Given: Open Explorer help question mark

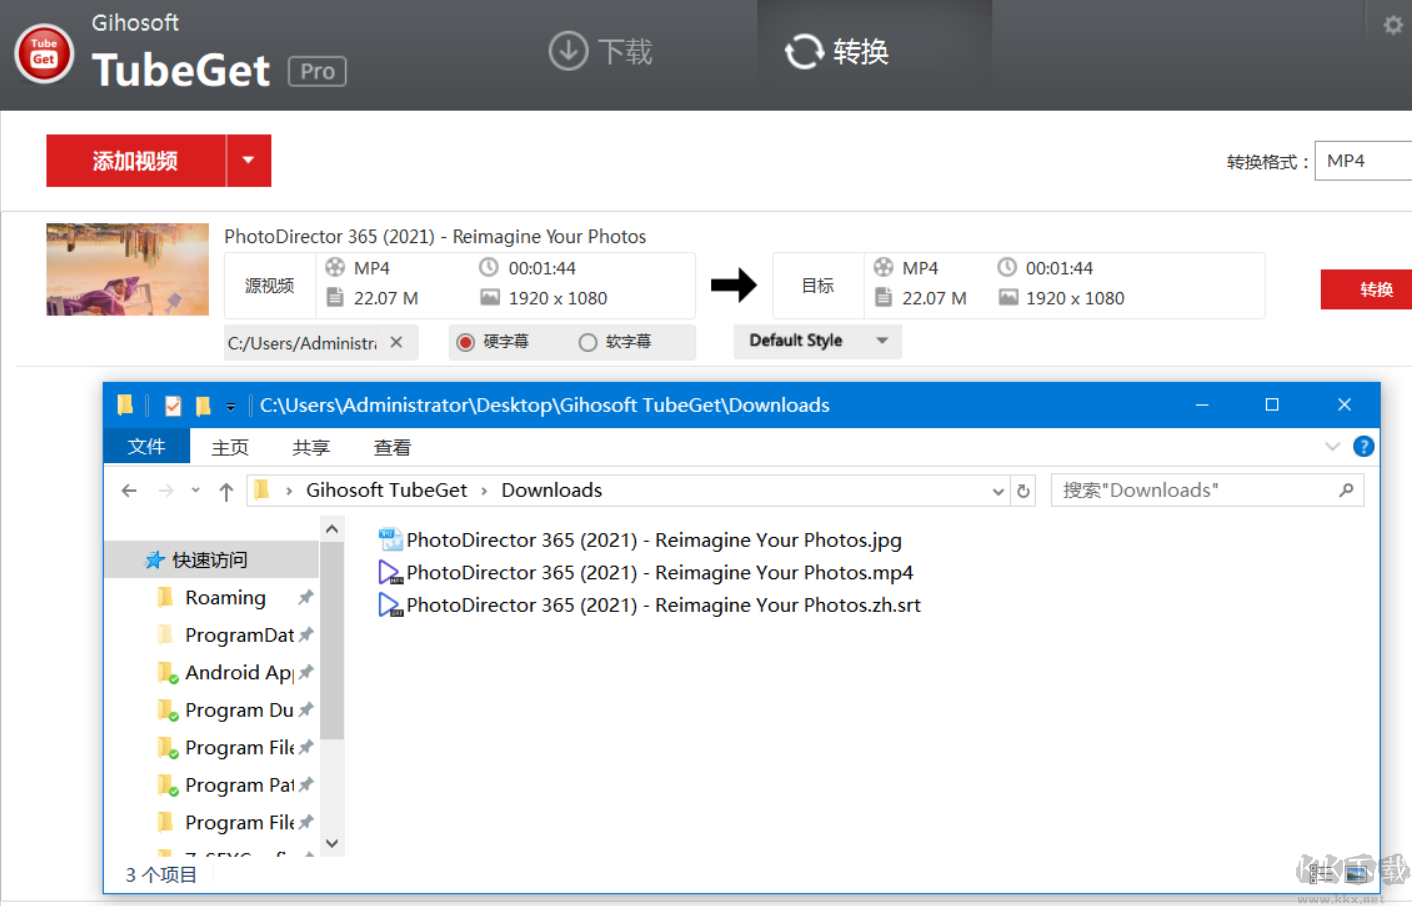Looking at the screenshot, I should point(1363,446).
